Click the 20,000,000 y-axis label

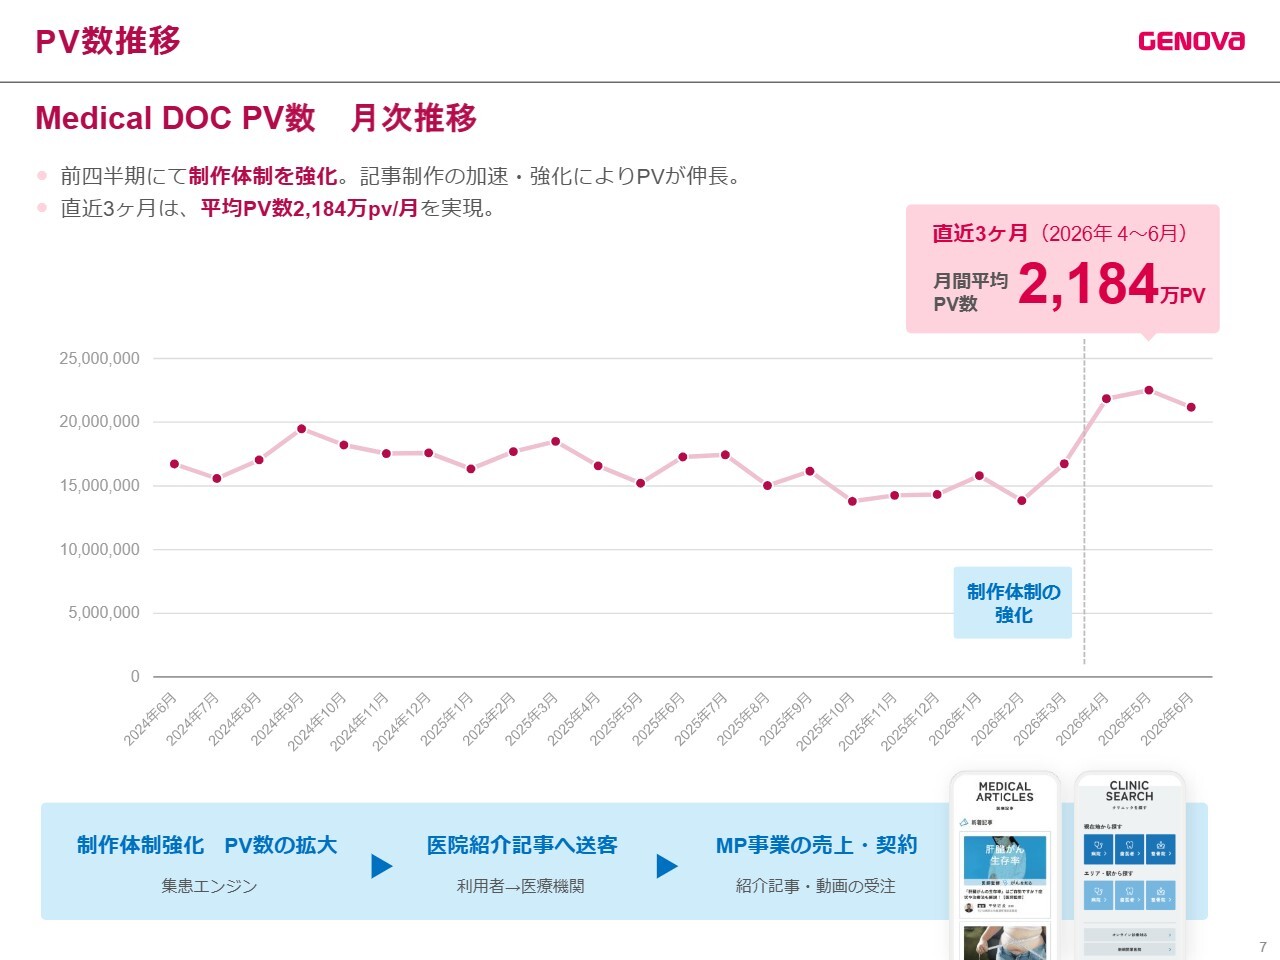coord(99,422)
